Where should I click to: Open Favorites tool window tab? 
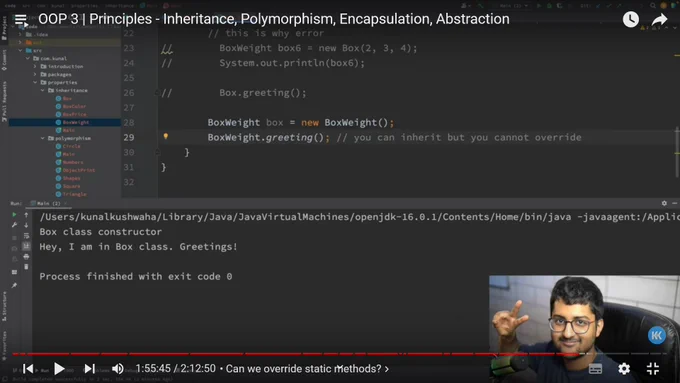point(4,345)
